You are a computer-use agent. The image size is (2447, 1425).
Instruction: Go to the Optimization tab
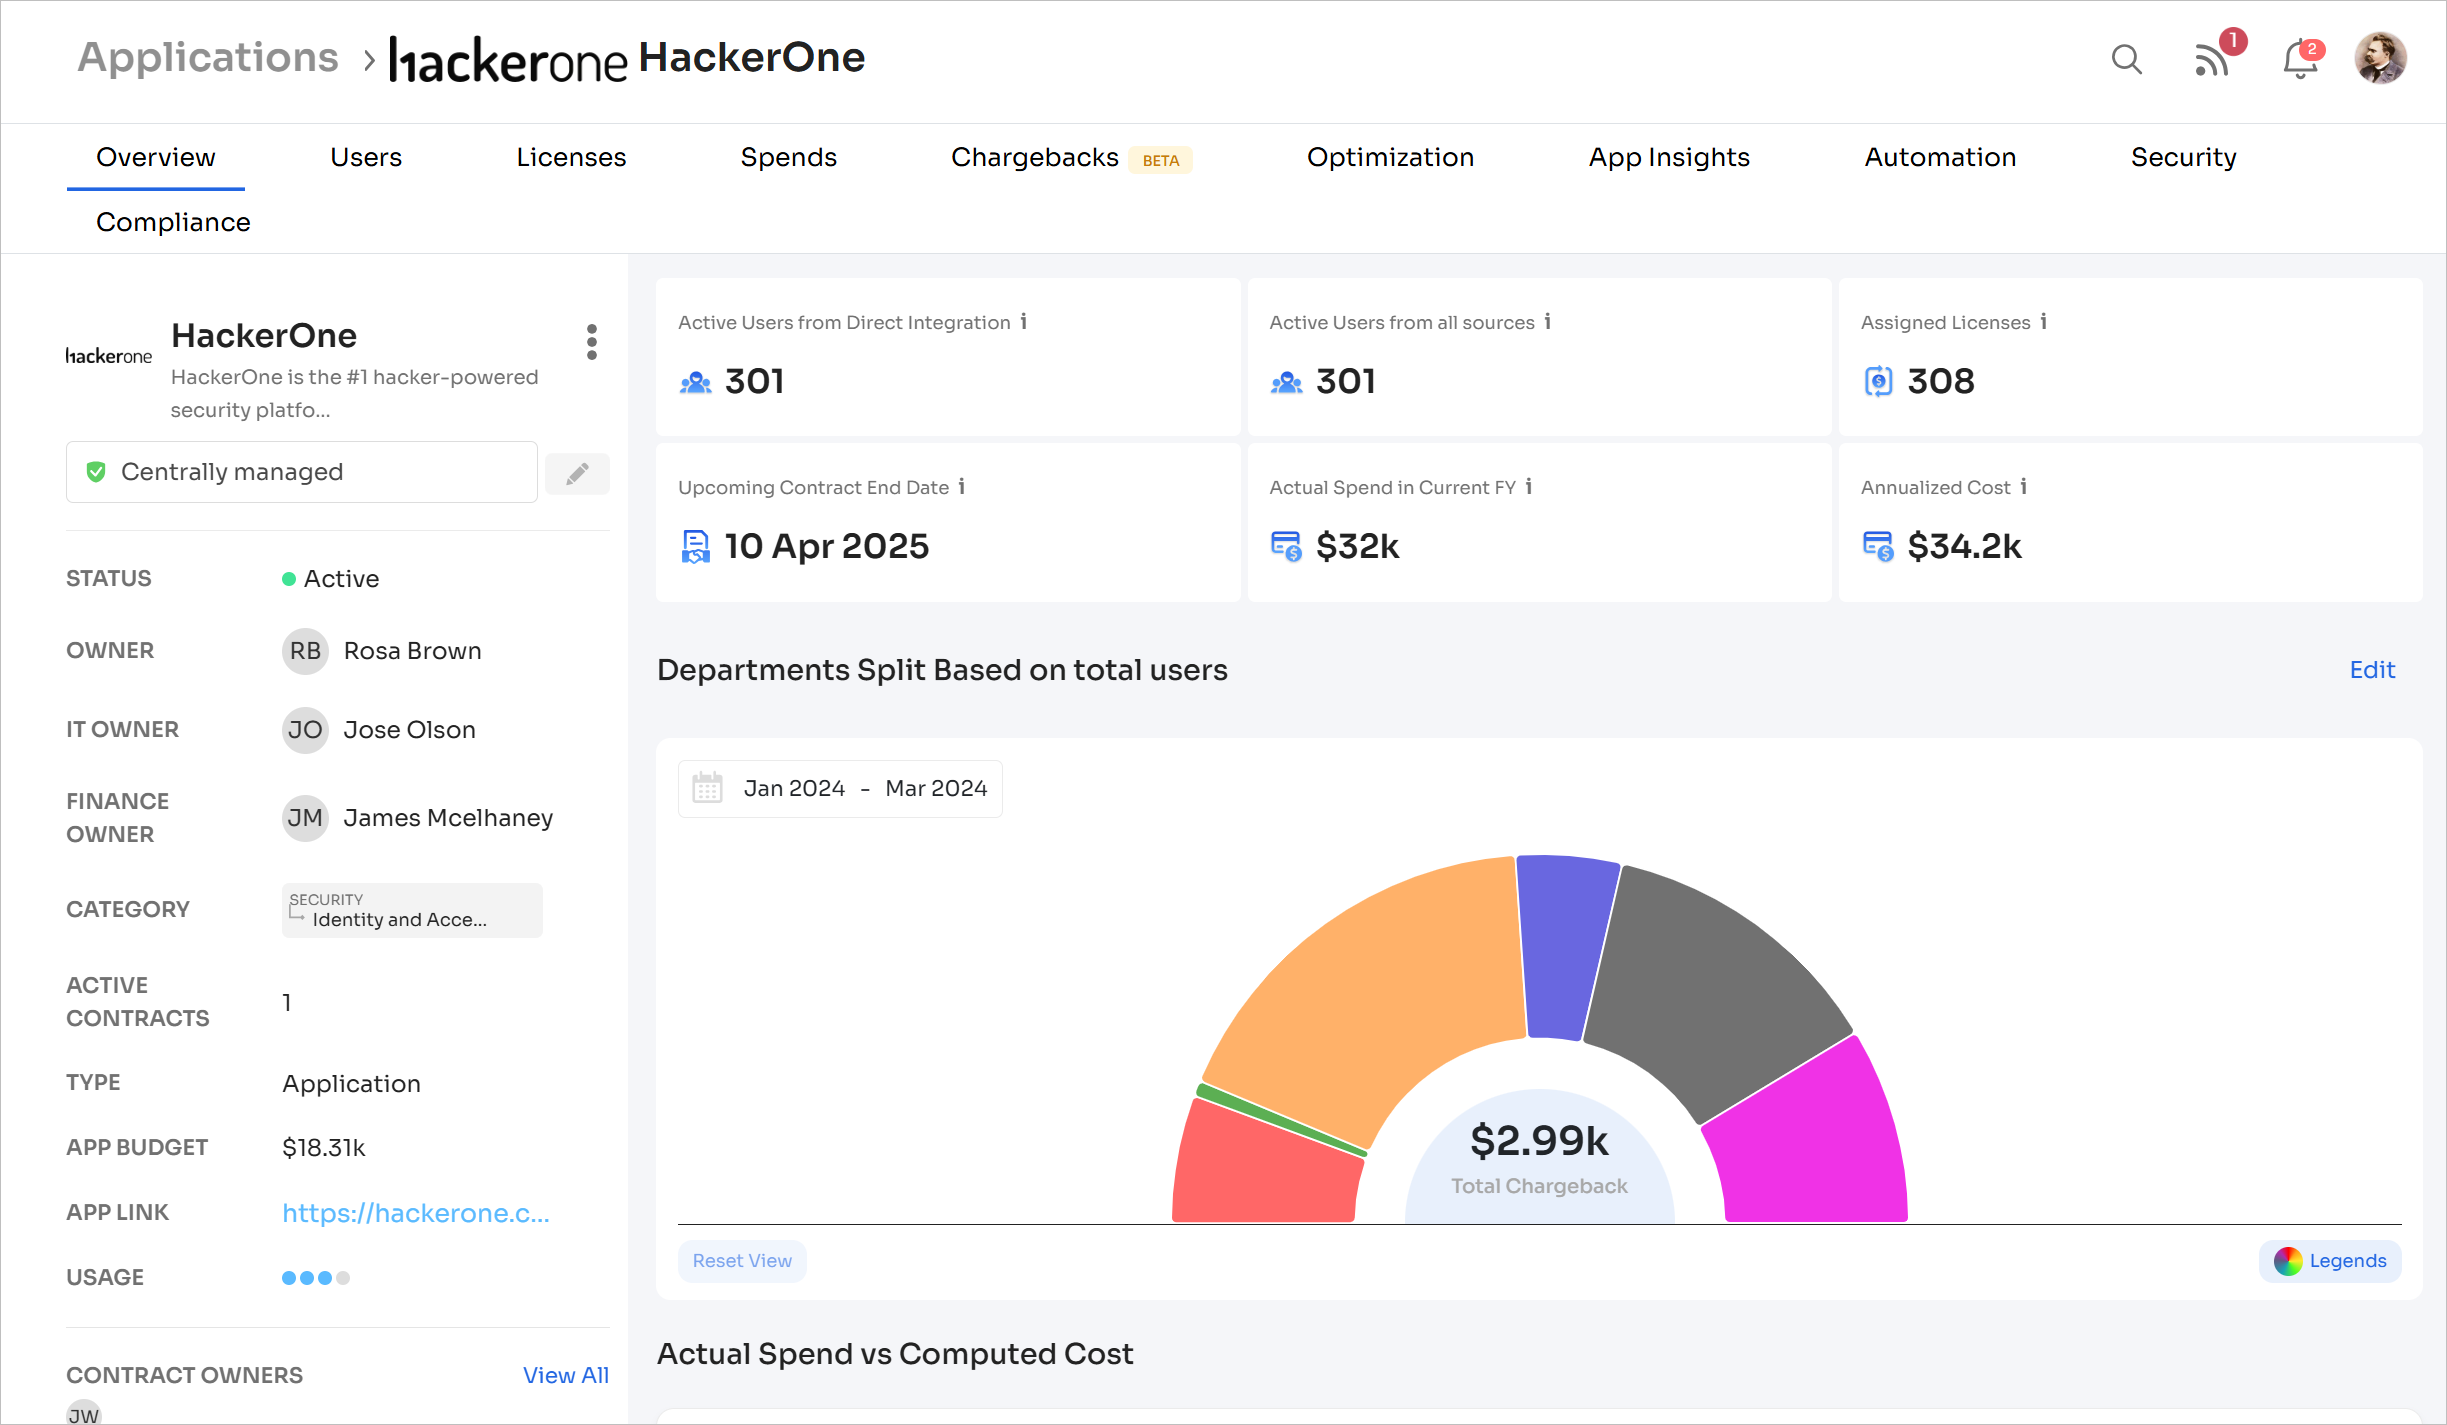(x=1390, y=158)
